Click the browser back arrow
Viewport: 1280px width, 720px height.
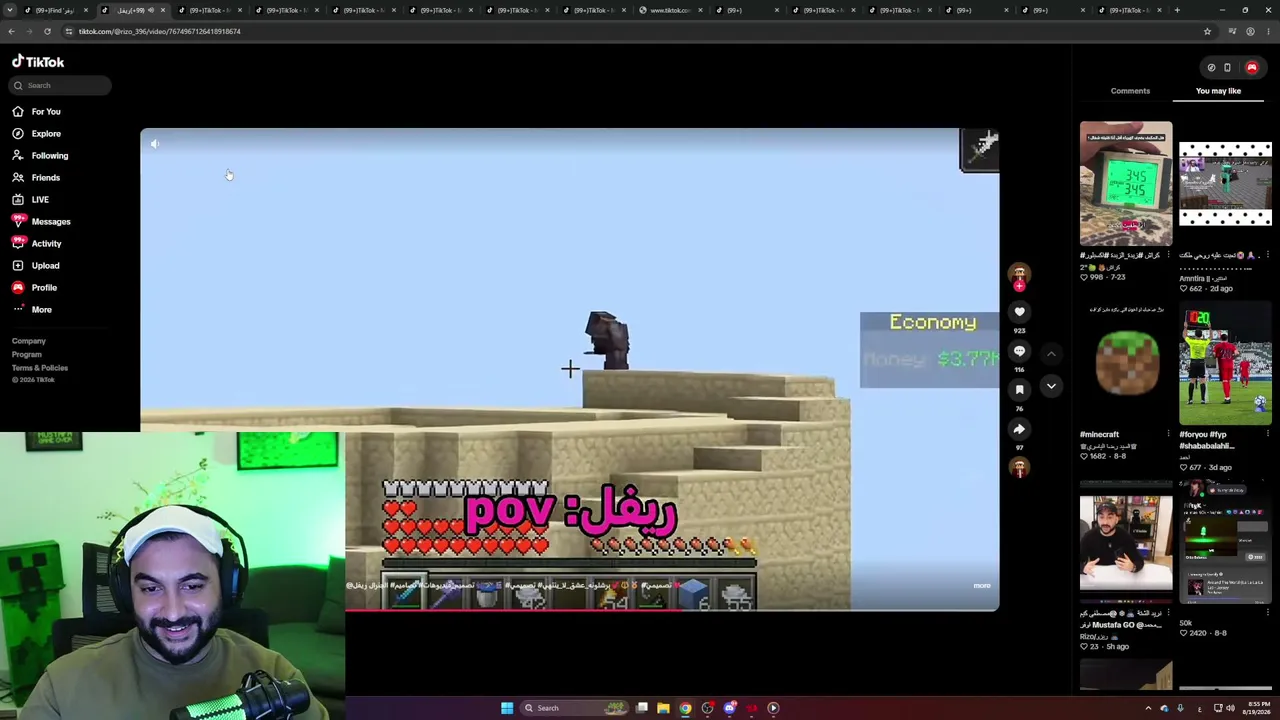point(11,31)
